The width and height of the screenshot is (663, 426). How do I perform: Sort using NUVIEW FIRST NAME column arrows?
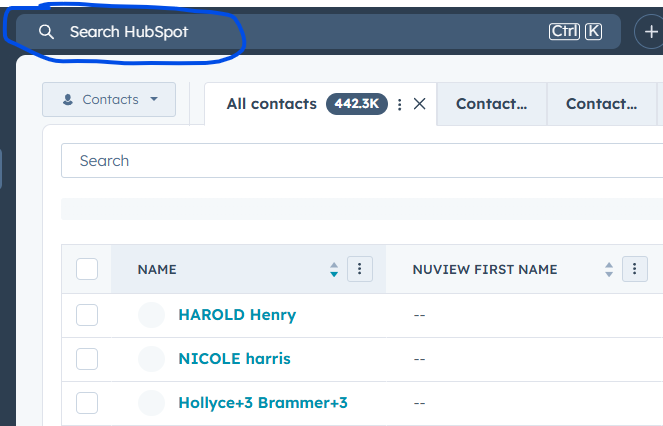pos(609,269)
